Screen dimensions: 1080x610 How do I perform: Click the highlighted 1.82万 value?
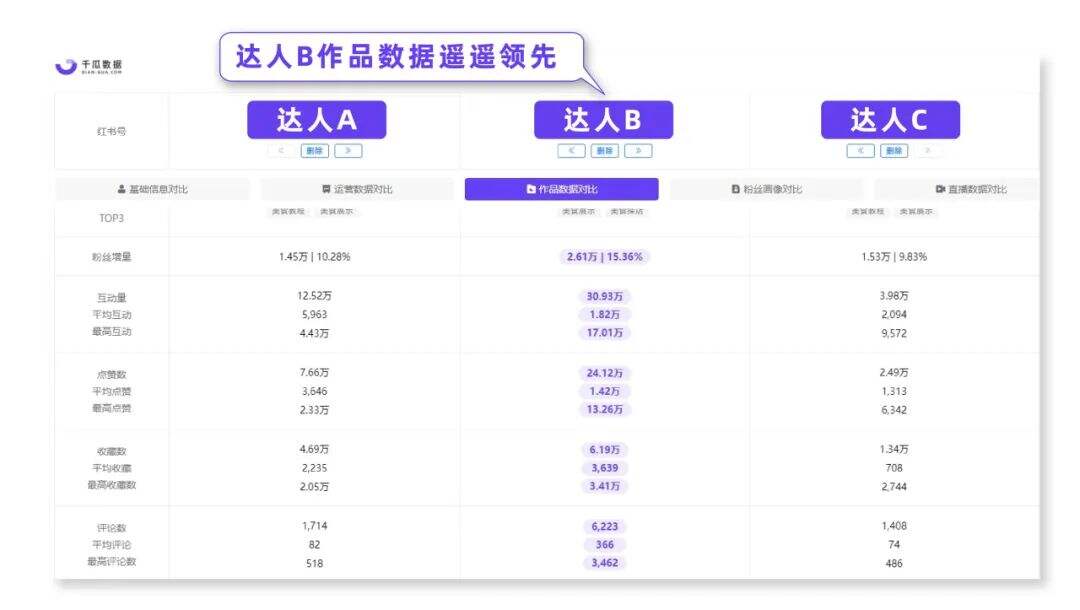(605, 315)
